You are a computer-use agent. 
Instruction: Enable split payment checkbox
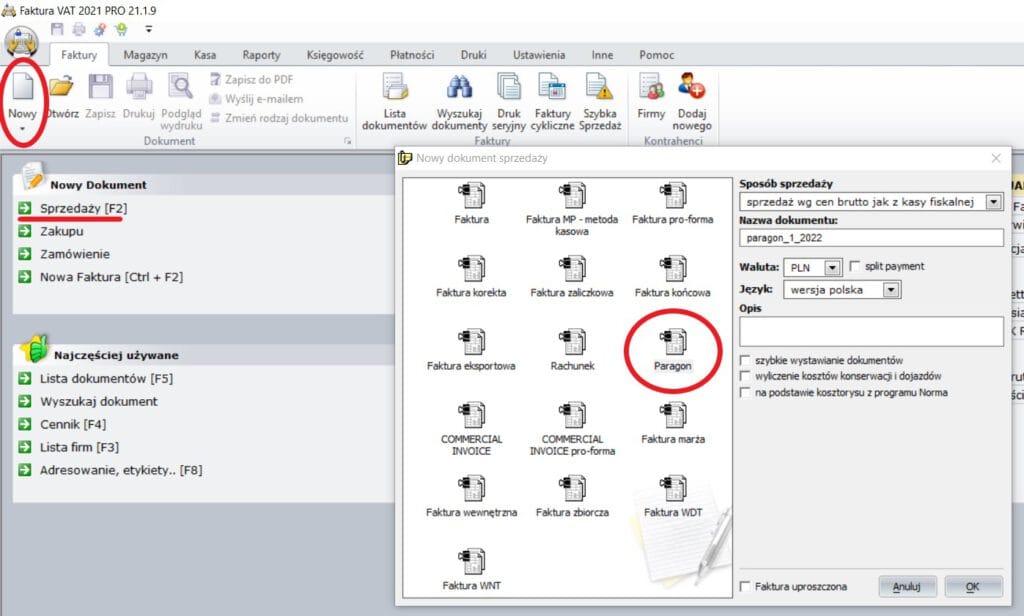tap(855, 266)
